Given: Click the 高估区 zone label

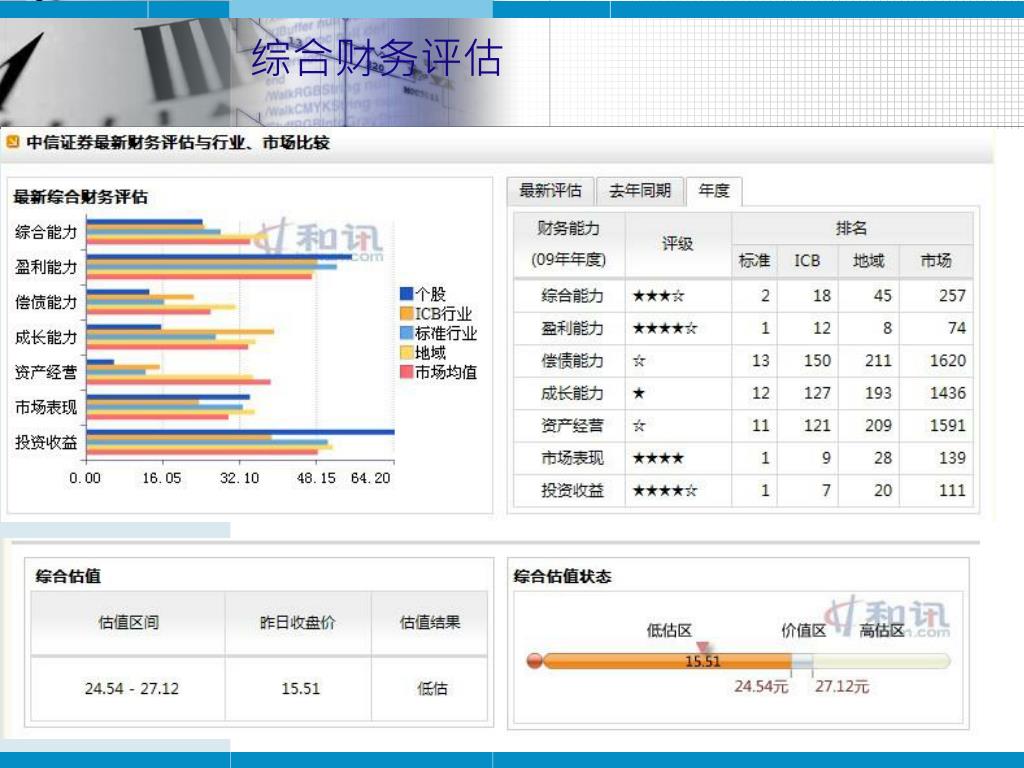Looking at the screenshot, I should click(x=882, y=630).
